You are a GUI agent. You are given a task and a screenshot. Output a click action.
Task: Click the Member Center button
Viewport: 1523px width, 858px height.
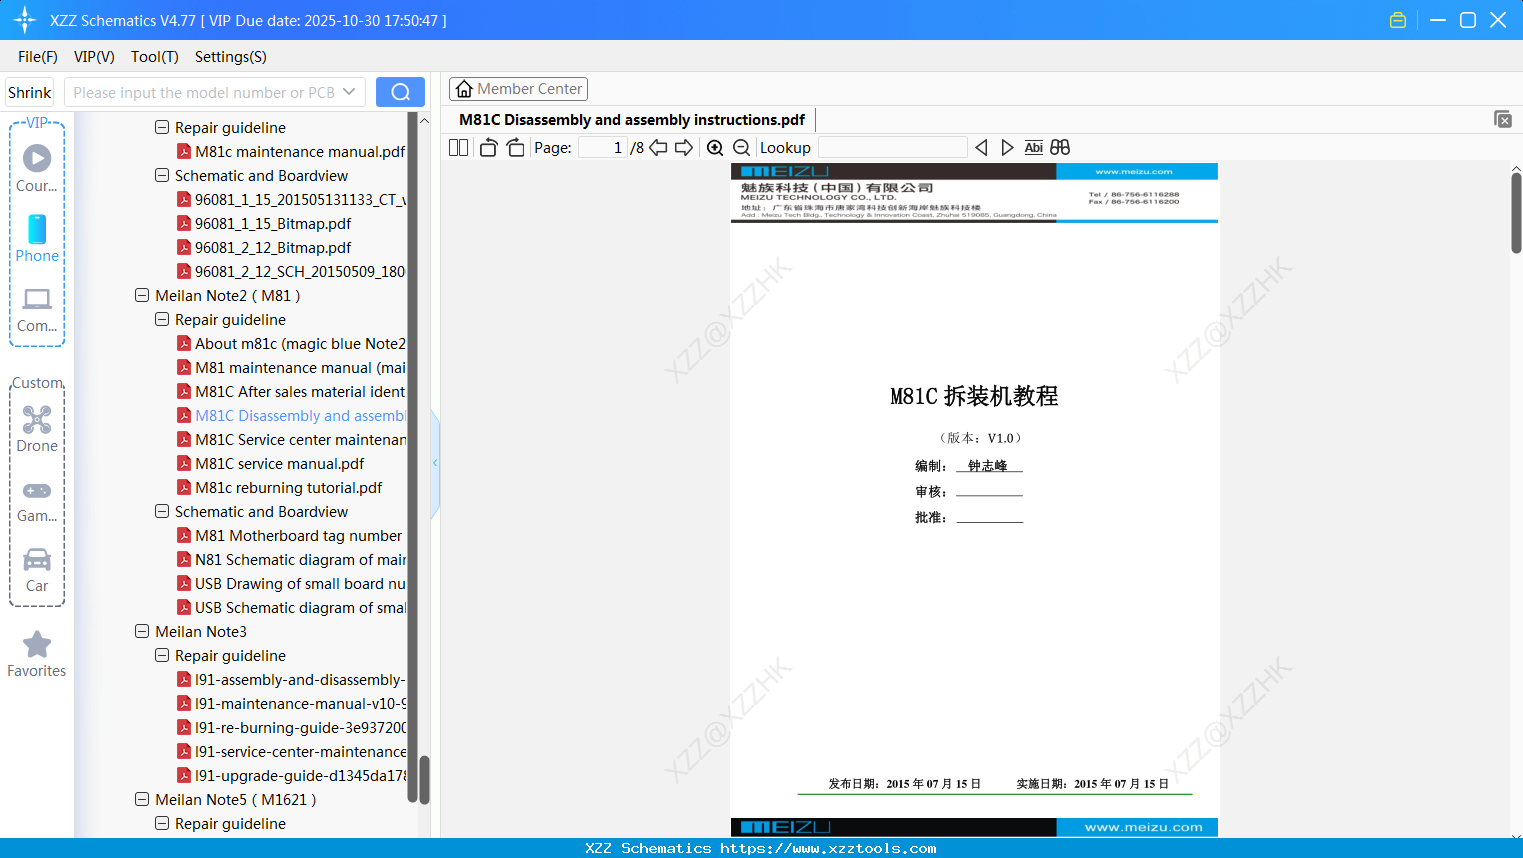pyautogui.click(x=518, y=89)
